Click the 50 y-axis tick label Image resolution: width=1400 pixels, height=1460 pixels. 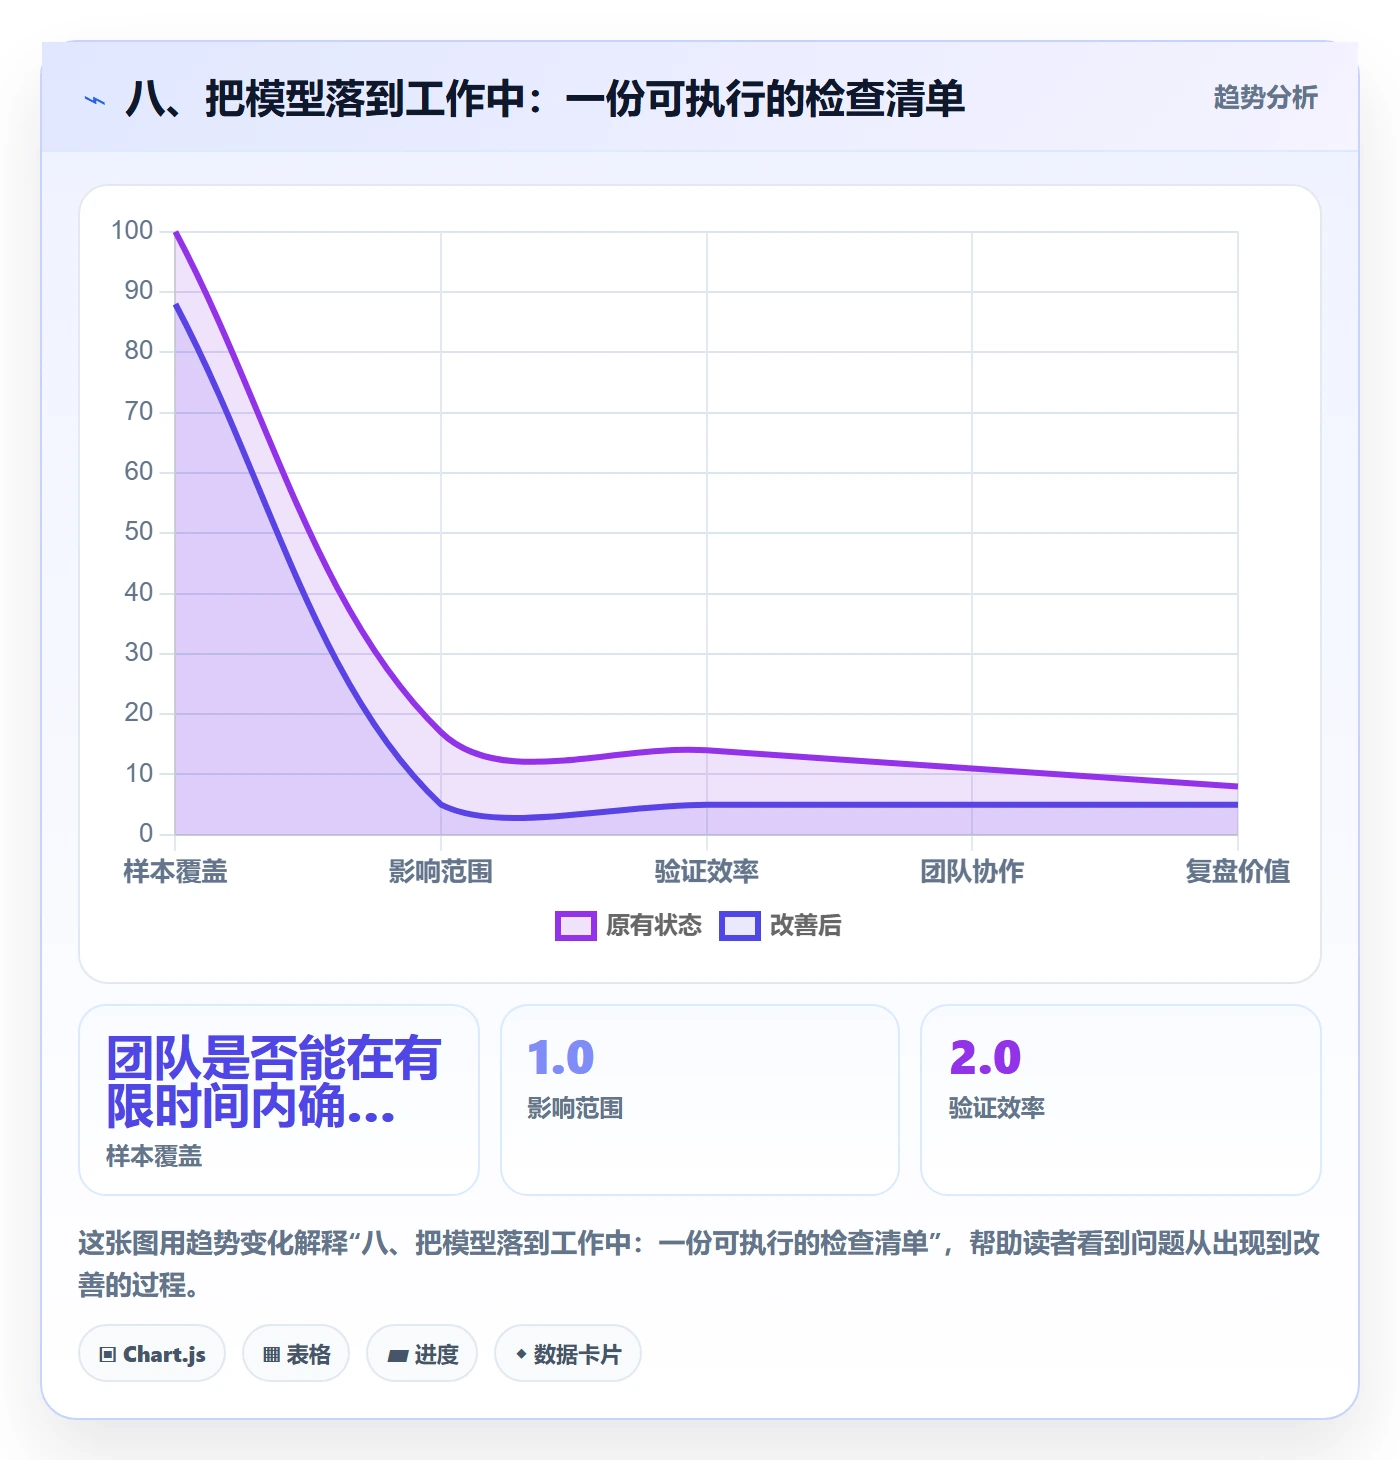pyautogui.click(x=139, y=532)
